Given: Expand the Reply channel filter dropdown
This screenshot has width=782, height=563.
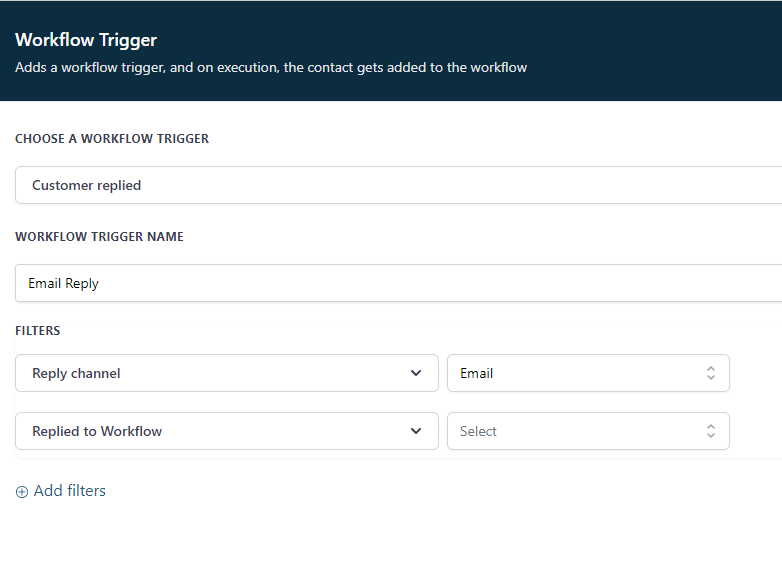Looking at the screenshot, I should click(x=227, y=373).
